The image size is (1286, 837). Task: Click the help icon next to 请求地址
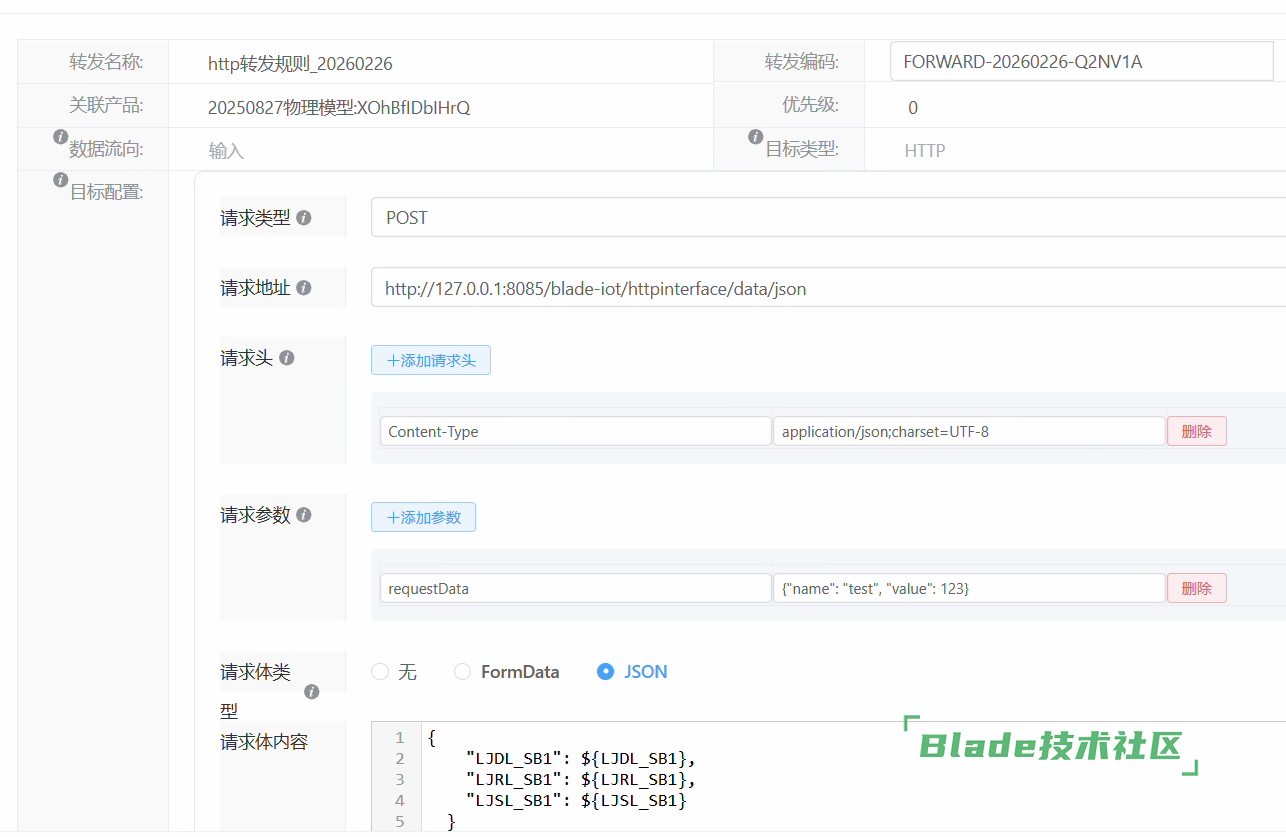click(x=304, y=288)
